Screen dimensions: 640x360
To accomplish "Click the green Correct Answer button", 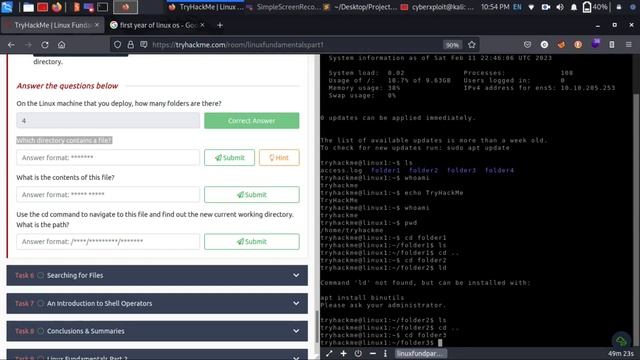I will click(252, 121).
